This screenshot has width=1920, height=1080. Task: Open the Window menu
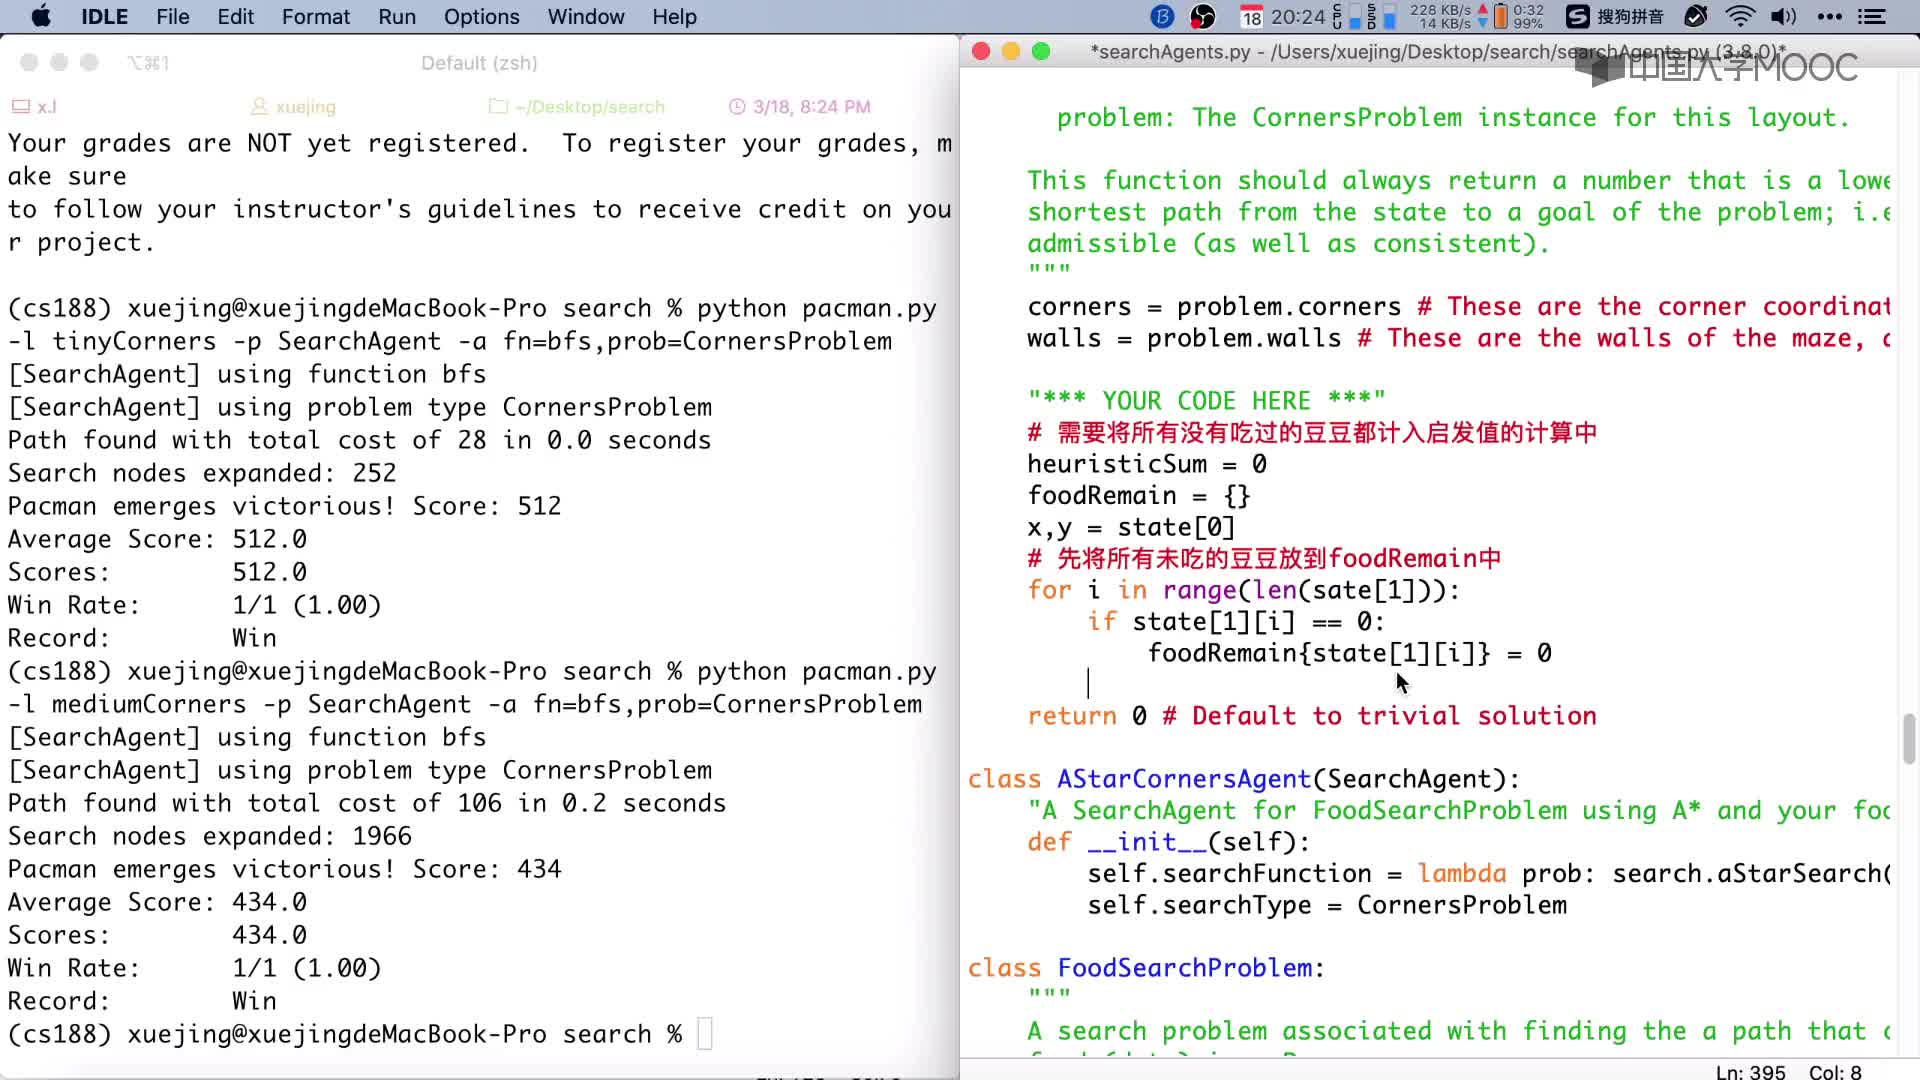pyautogui.click(x=586, y=17)
